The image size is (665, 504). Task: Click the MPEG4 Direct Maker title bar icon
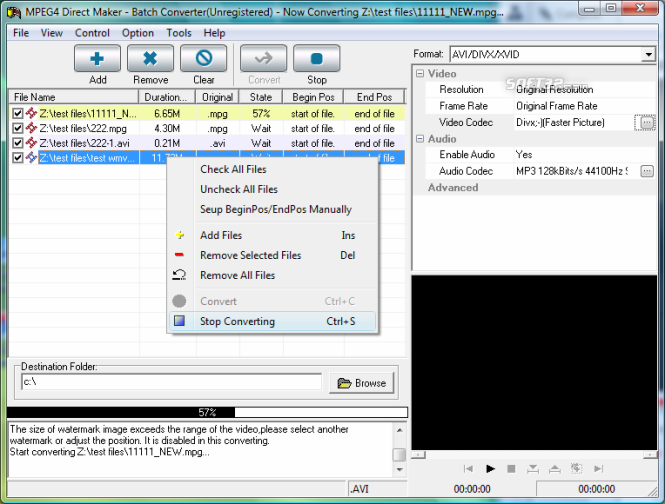click(14, 12)
